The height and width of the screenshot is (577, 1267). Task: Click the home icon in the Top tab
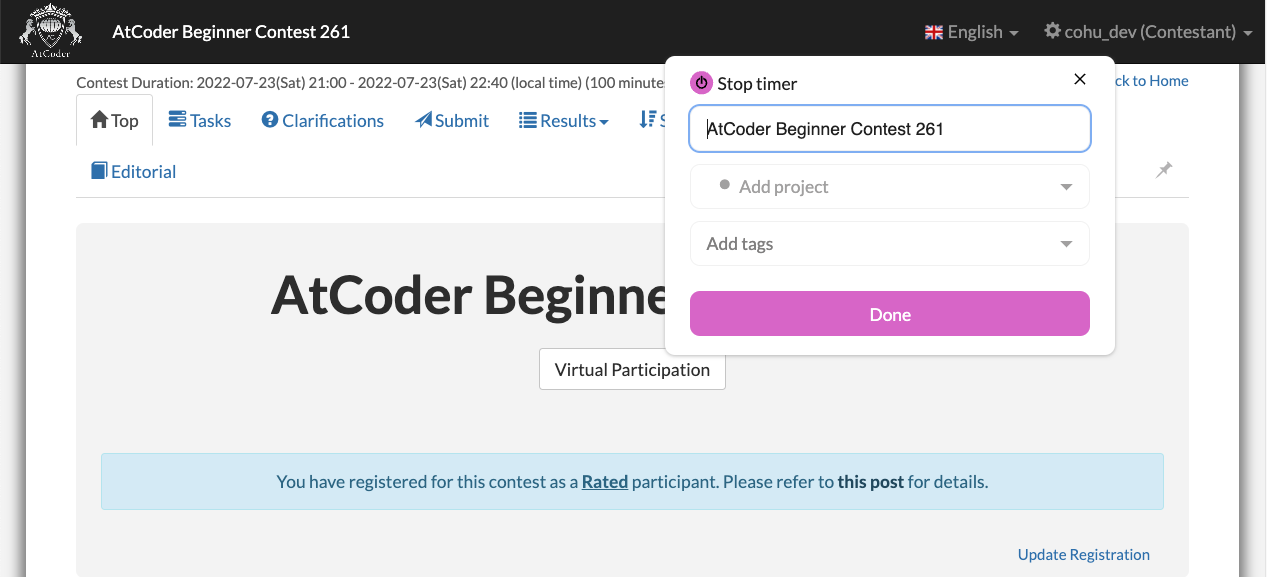(x=99, y=120)
